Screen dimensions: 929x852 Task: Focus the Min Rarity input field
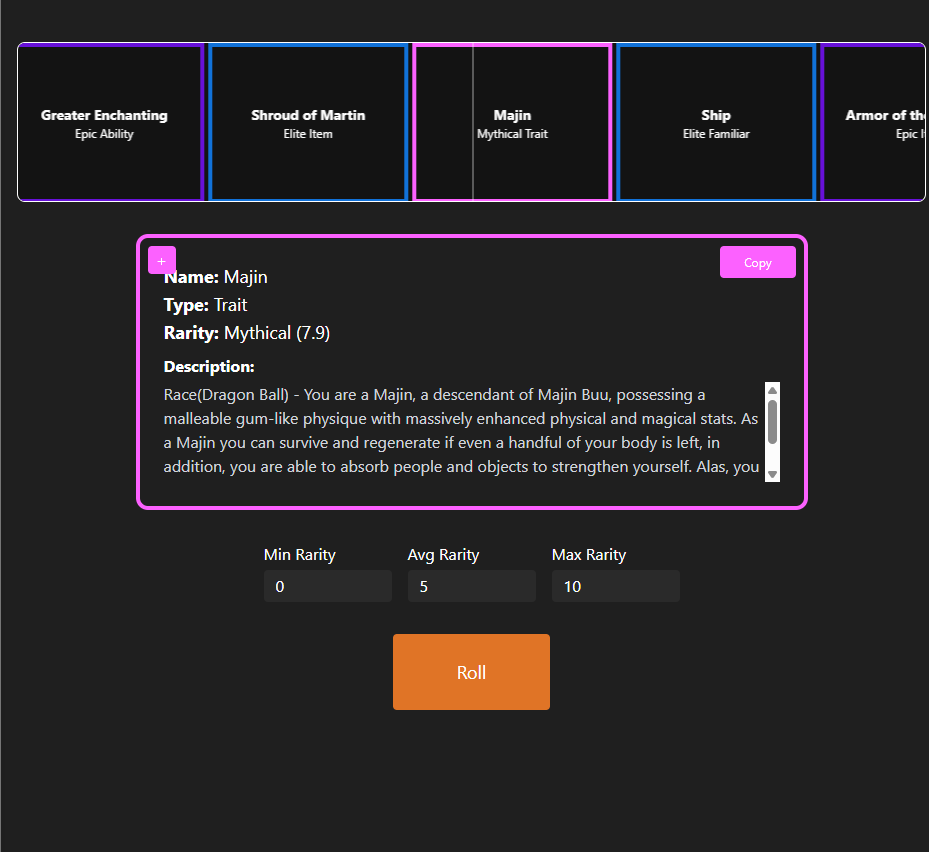coord(328,586)
